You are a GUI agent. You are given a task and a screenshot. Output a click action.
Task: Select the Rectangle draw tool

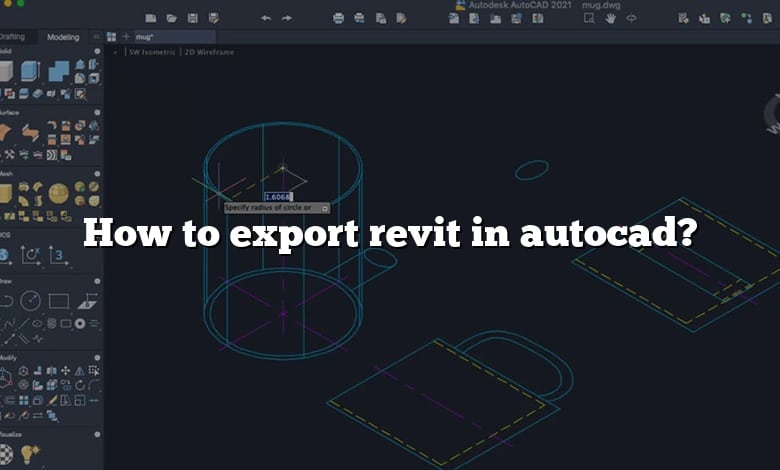pyautogui.click(x=59, y=301)
